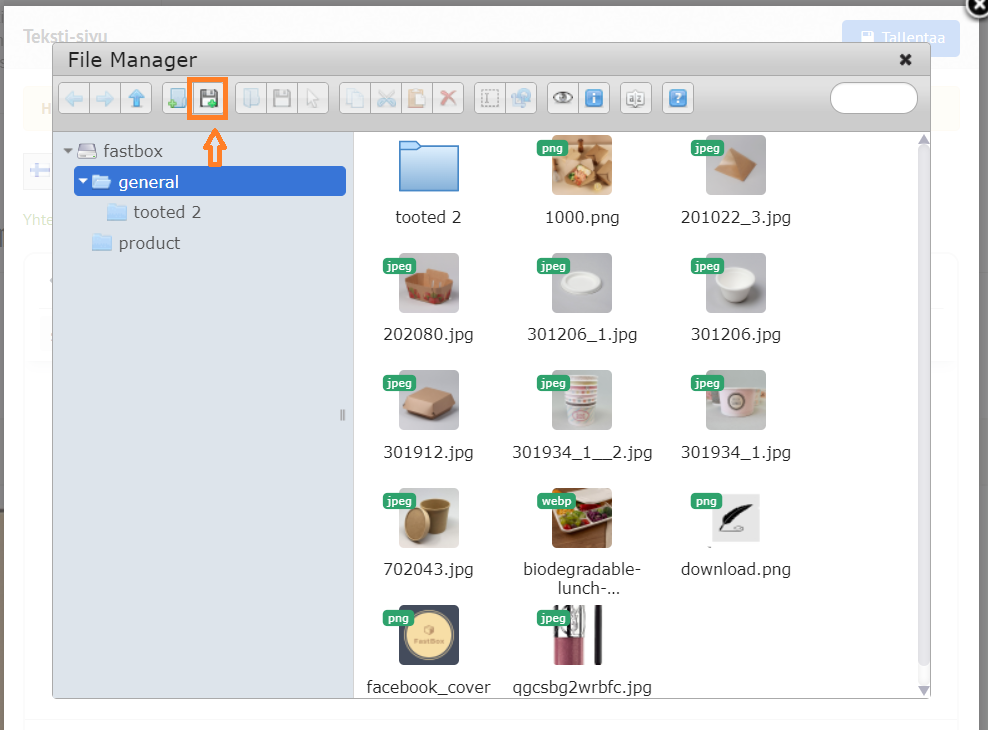Select download.png thumbnail
Viewport: 988px width, 730px height.
tap(735, 518)
